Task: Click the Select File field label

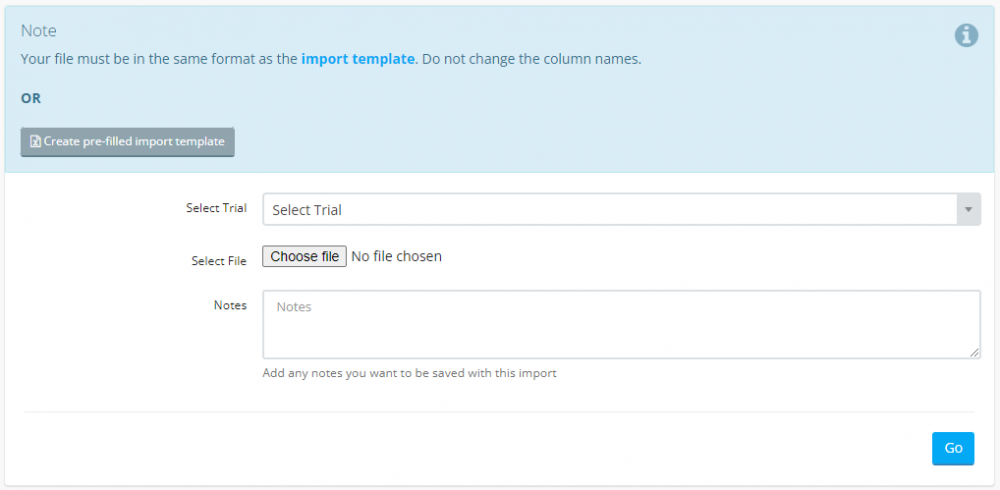Action: 219,261
